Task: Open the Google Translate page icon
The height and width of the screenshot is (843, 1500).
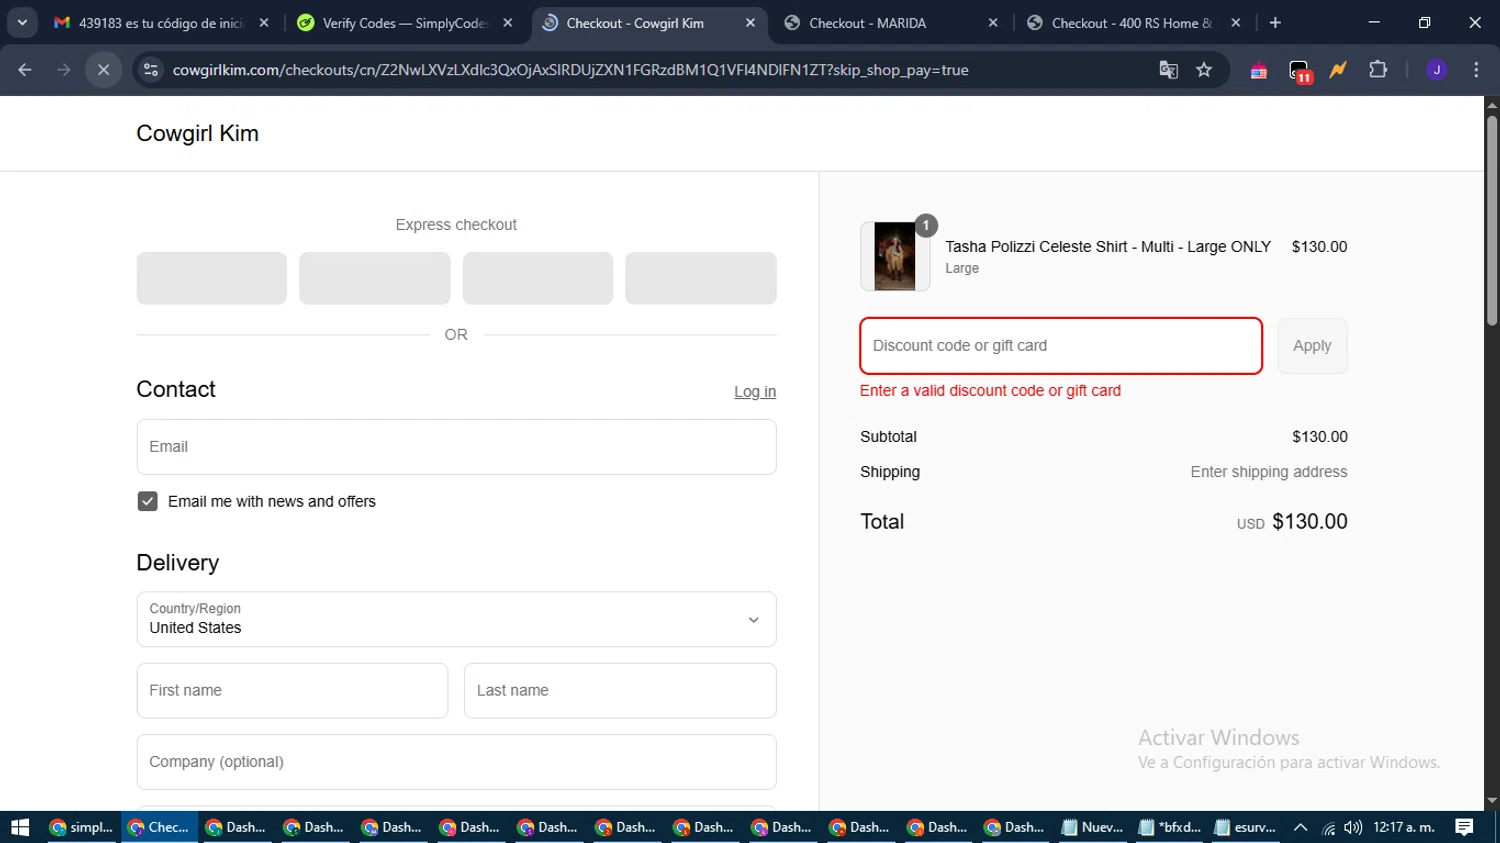Action: (x=1168, y=70)
